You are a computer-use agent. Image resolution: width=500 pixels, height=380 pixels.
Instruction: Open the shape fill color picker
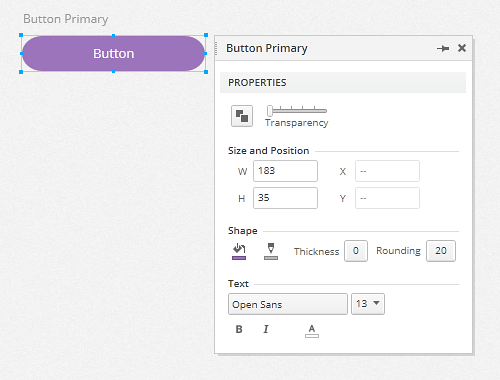(239, 251)
